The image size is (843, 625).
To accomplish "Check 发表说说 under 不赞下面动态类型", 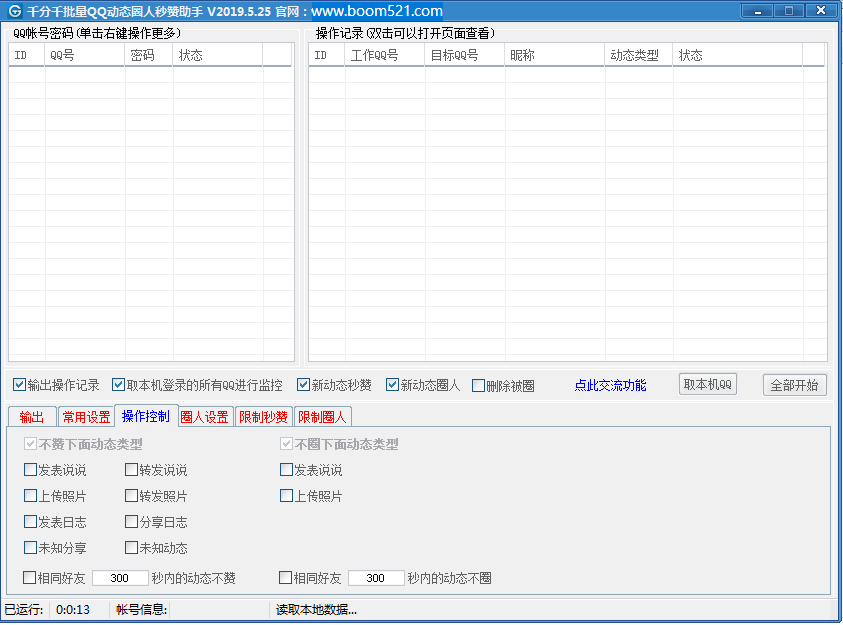I will tap(30, 470).
